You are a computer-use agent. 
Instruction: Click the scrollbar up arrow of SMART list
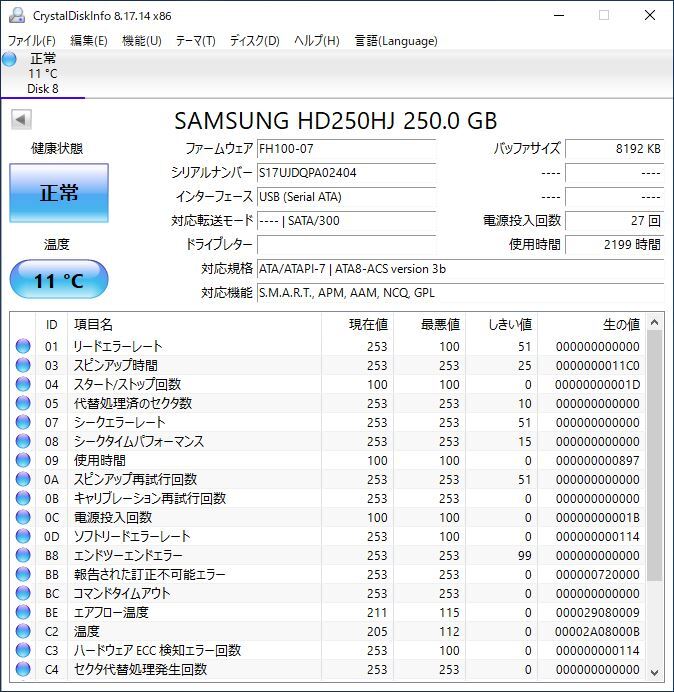point(655,323)
